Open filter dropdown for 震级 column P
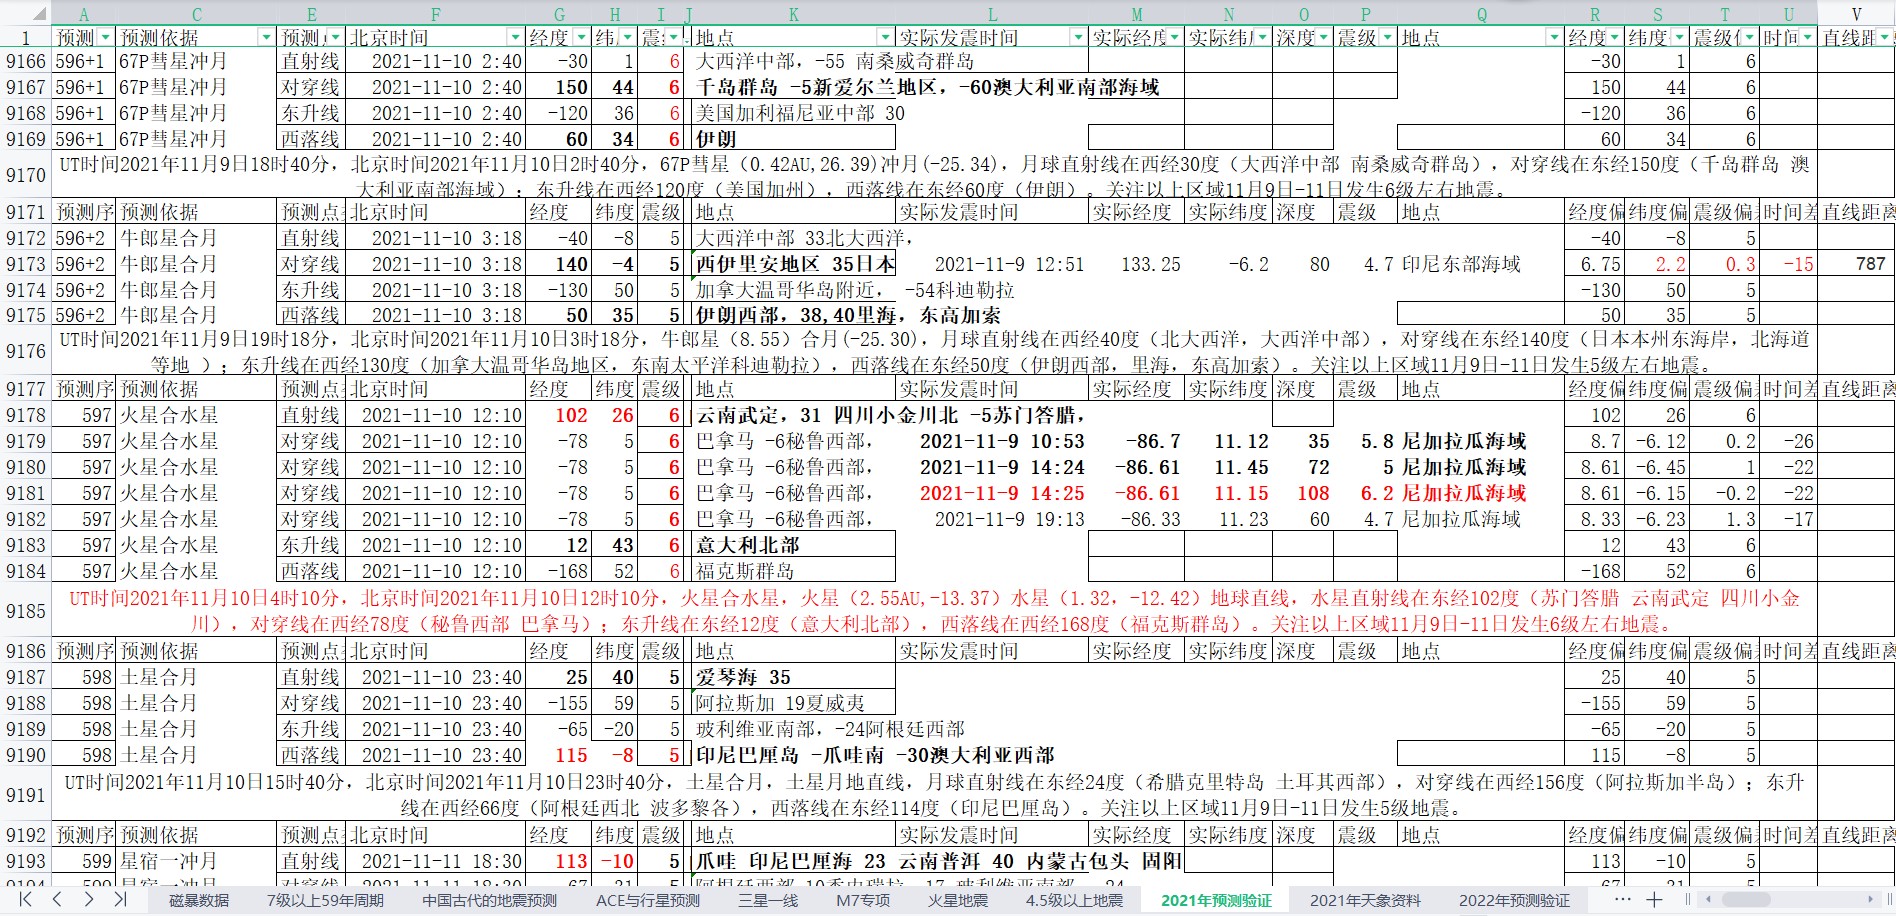Viewport: 1896px width, 916px height. [1386, 37]
